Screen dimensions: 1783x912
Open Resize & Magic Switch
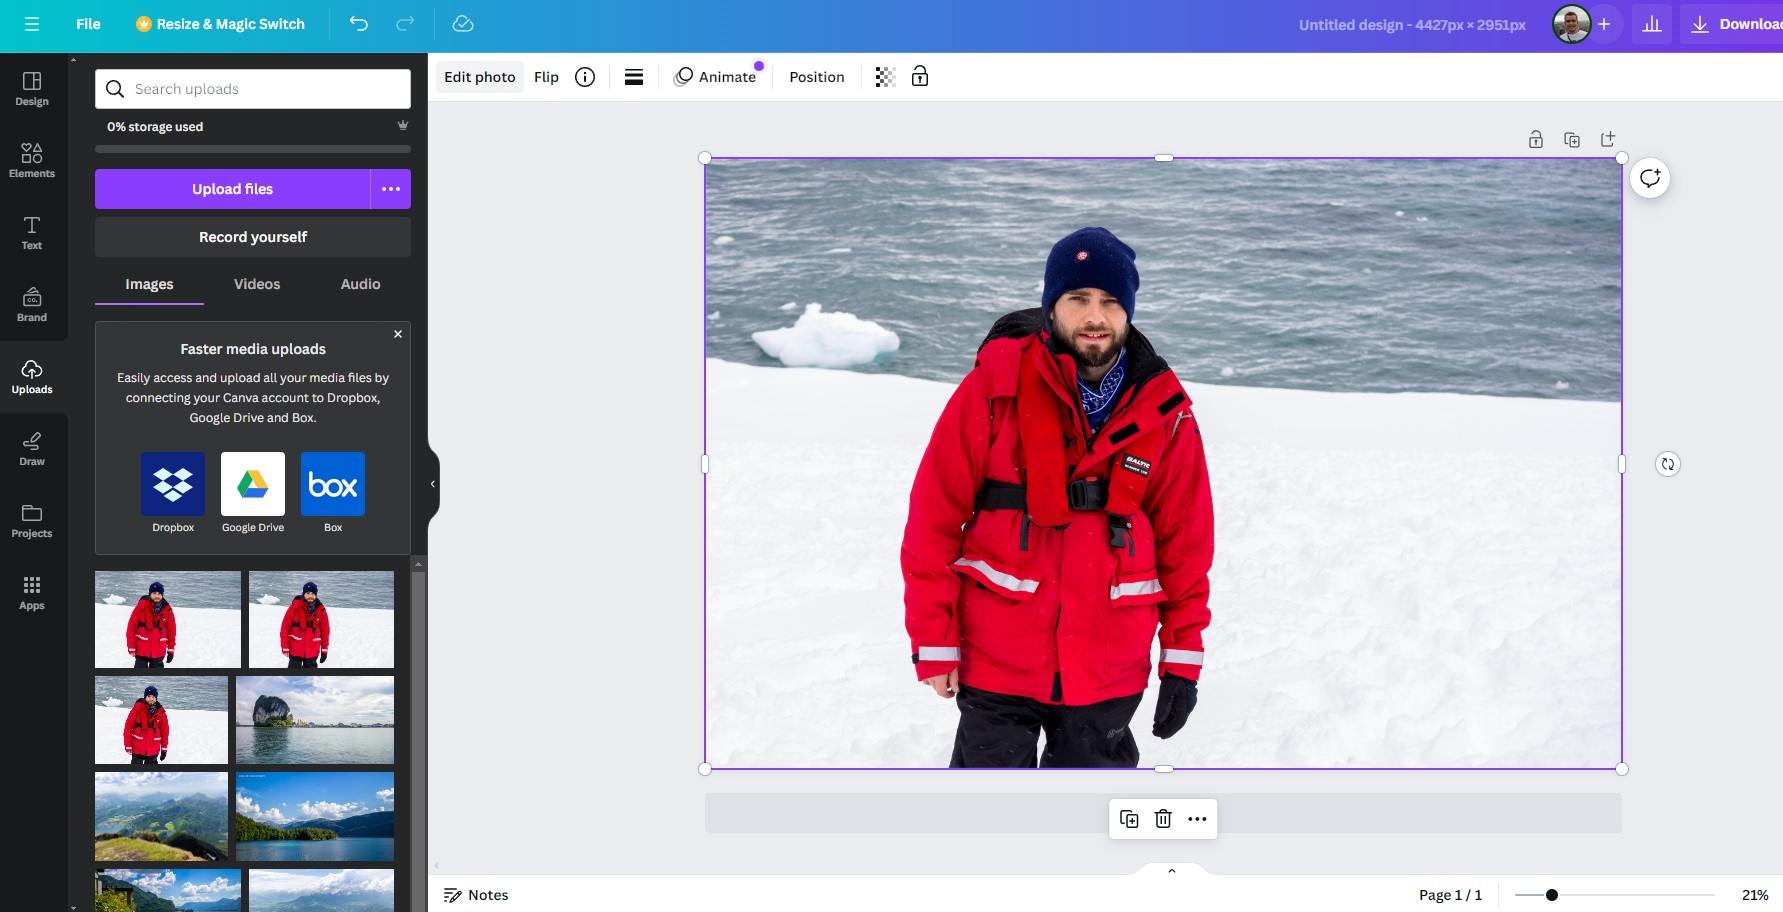click(220, 24)
